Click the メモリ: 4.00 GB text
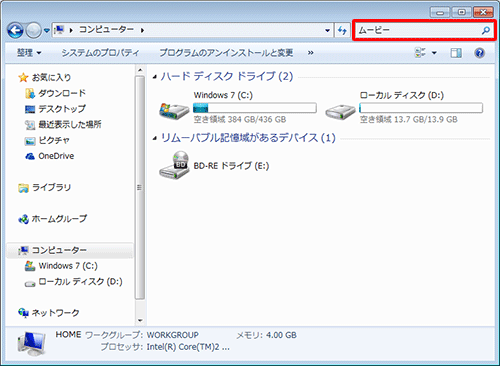 coord(266,335)
